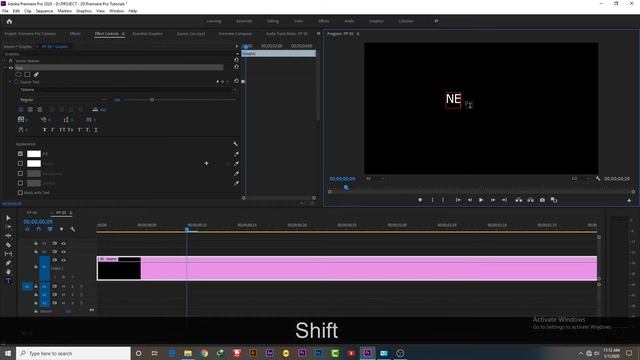Toggle Source Text animation stopwatch

tap(16, 82)
